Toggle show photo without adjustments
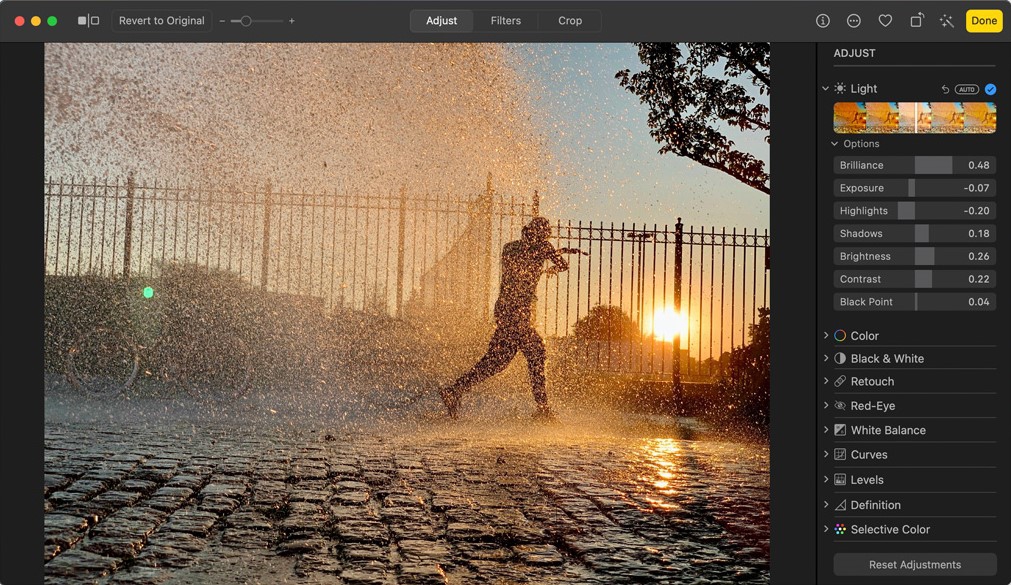1011x585 pixels. coord(88,21)
